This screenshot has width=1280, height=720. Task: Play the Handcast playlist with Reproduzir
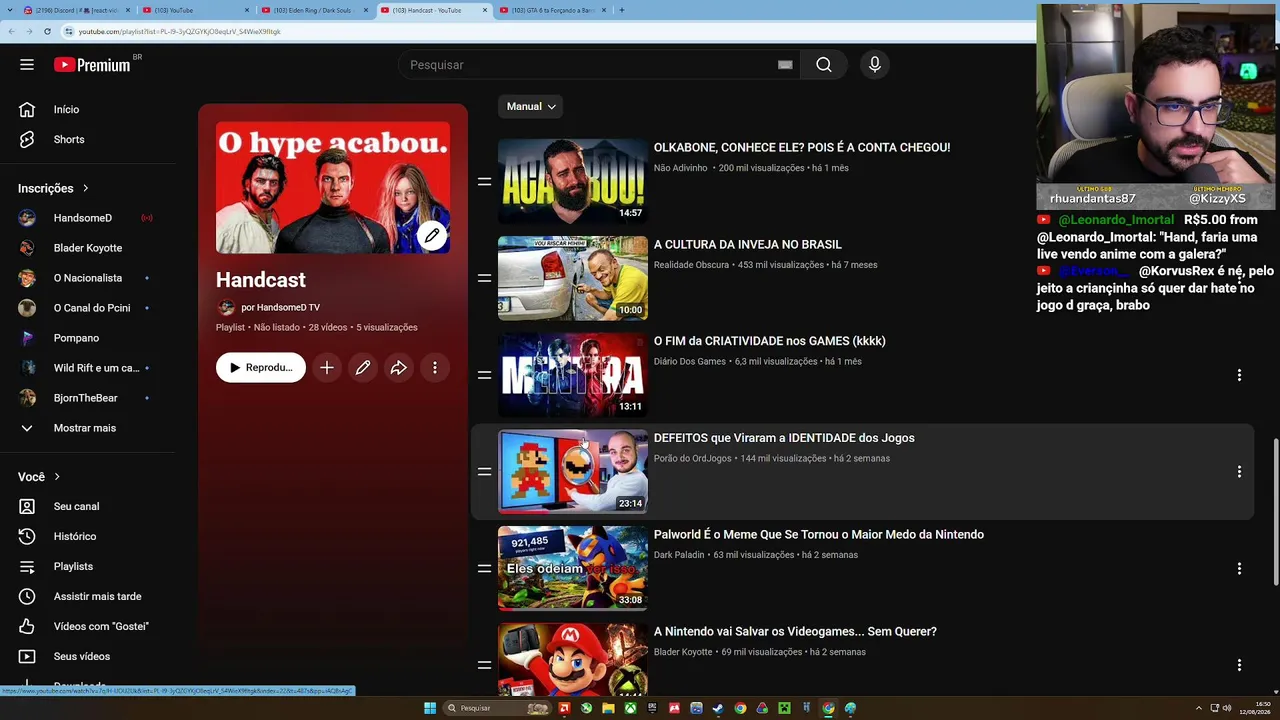coord(261,368)
